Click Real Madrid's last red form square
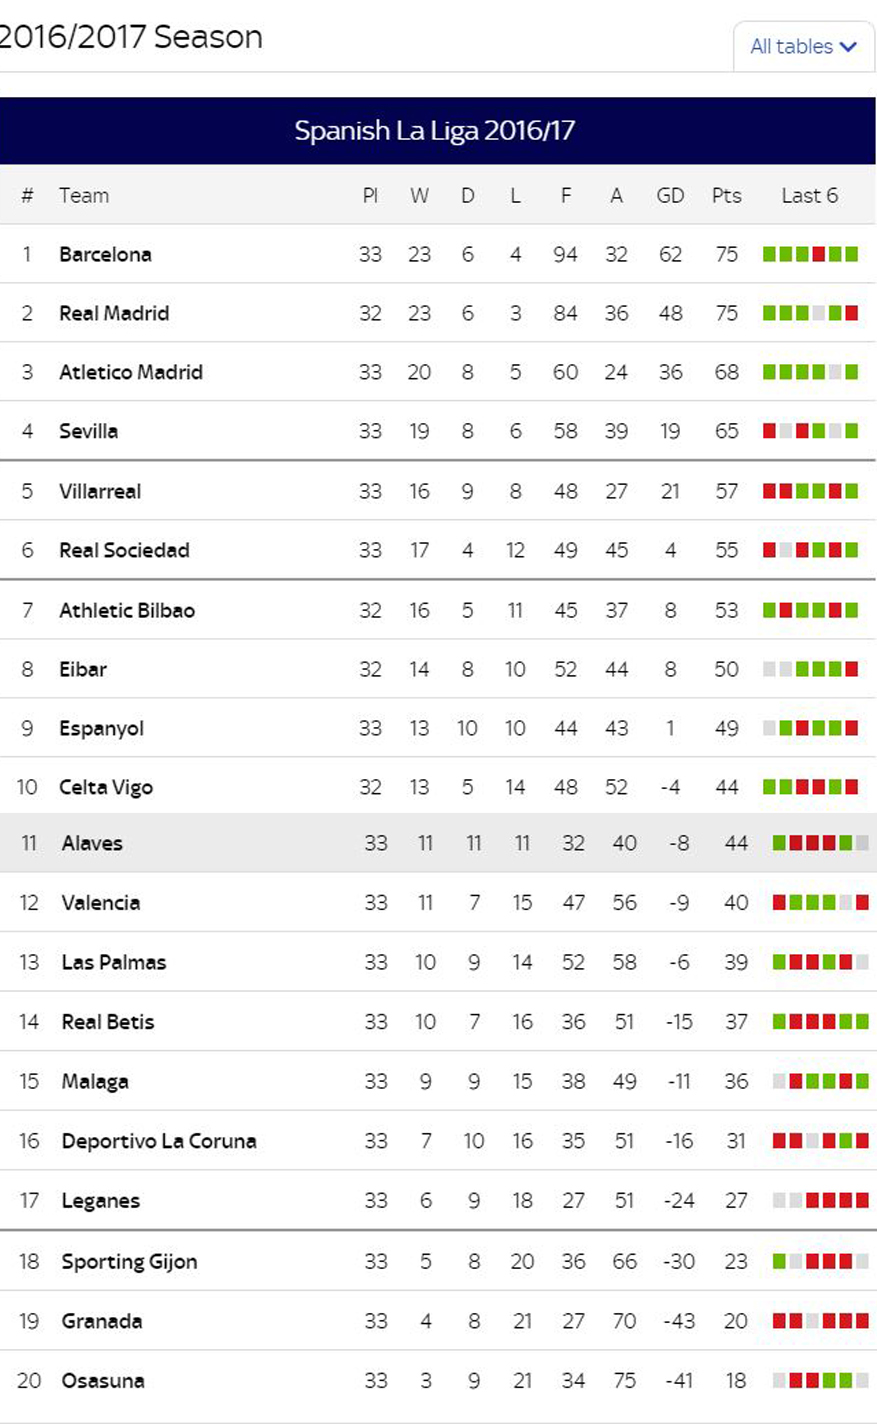 click(x=852, y=313)
